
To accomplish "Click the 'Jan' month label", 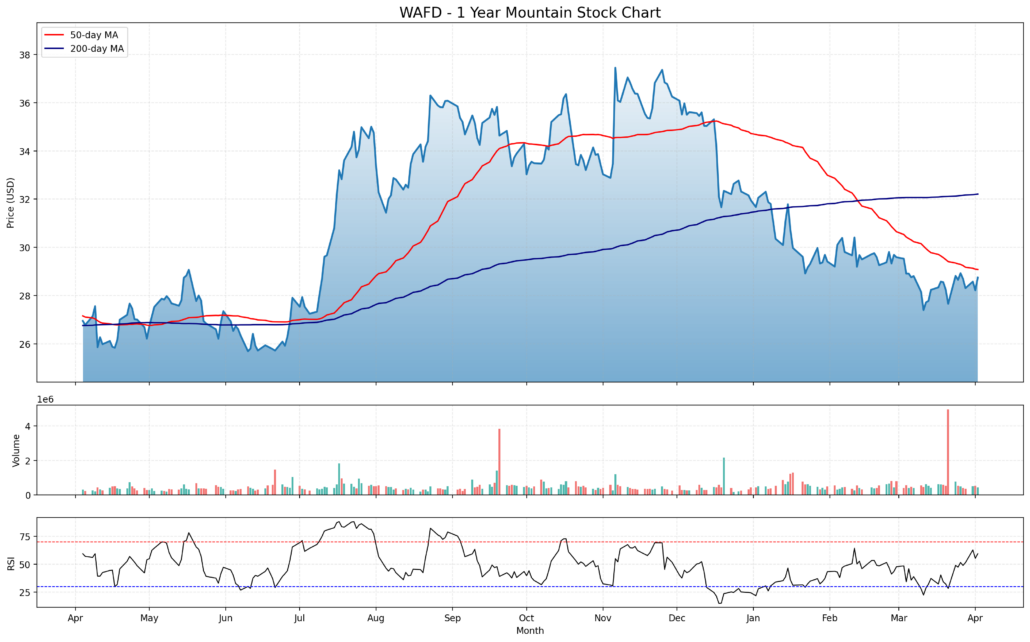I will pos(753,618).
